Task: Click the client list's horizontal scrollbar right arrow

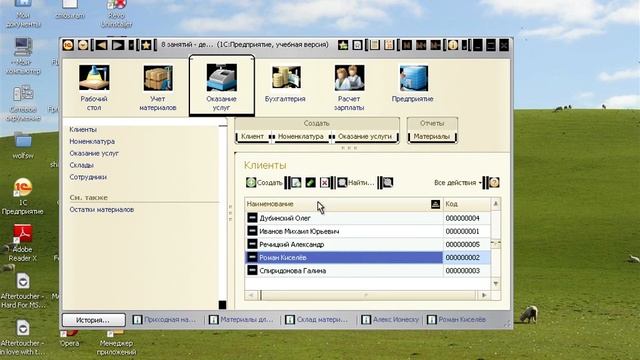Action: (484, 295)
